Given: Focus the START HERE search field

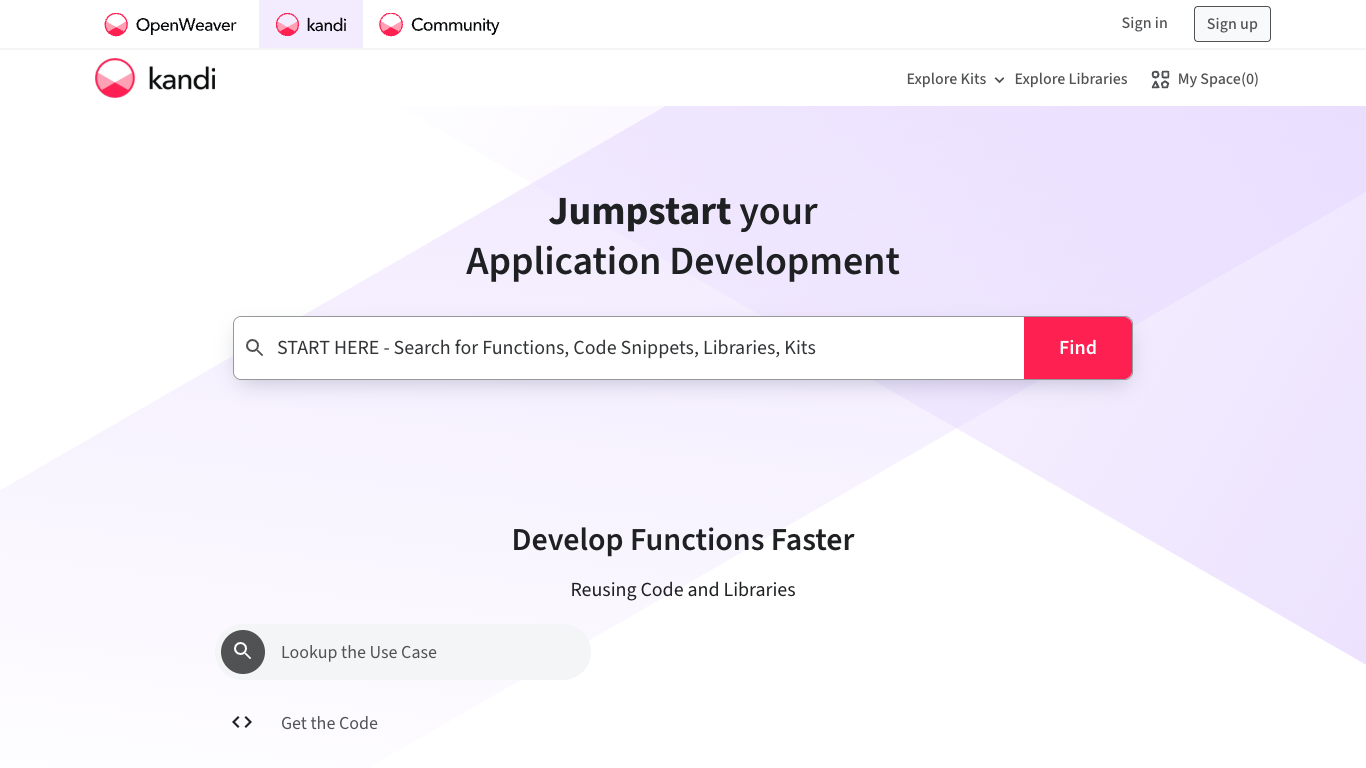Looking at the screenshot, I should [629, 348].
